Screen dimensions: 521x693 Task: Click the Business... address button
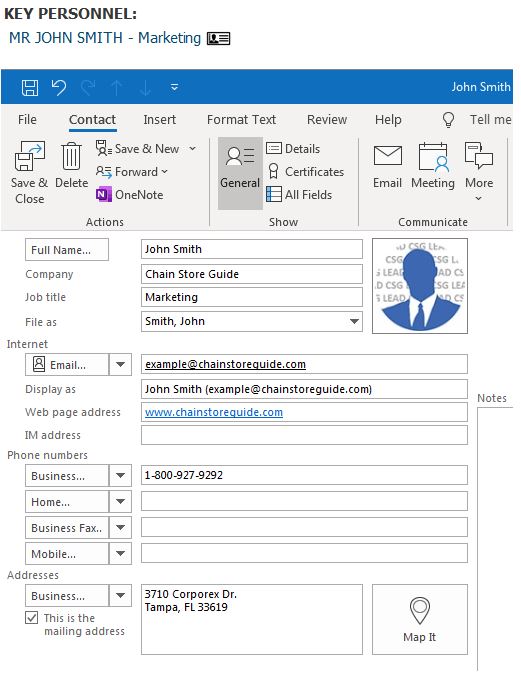(67, 596)
